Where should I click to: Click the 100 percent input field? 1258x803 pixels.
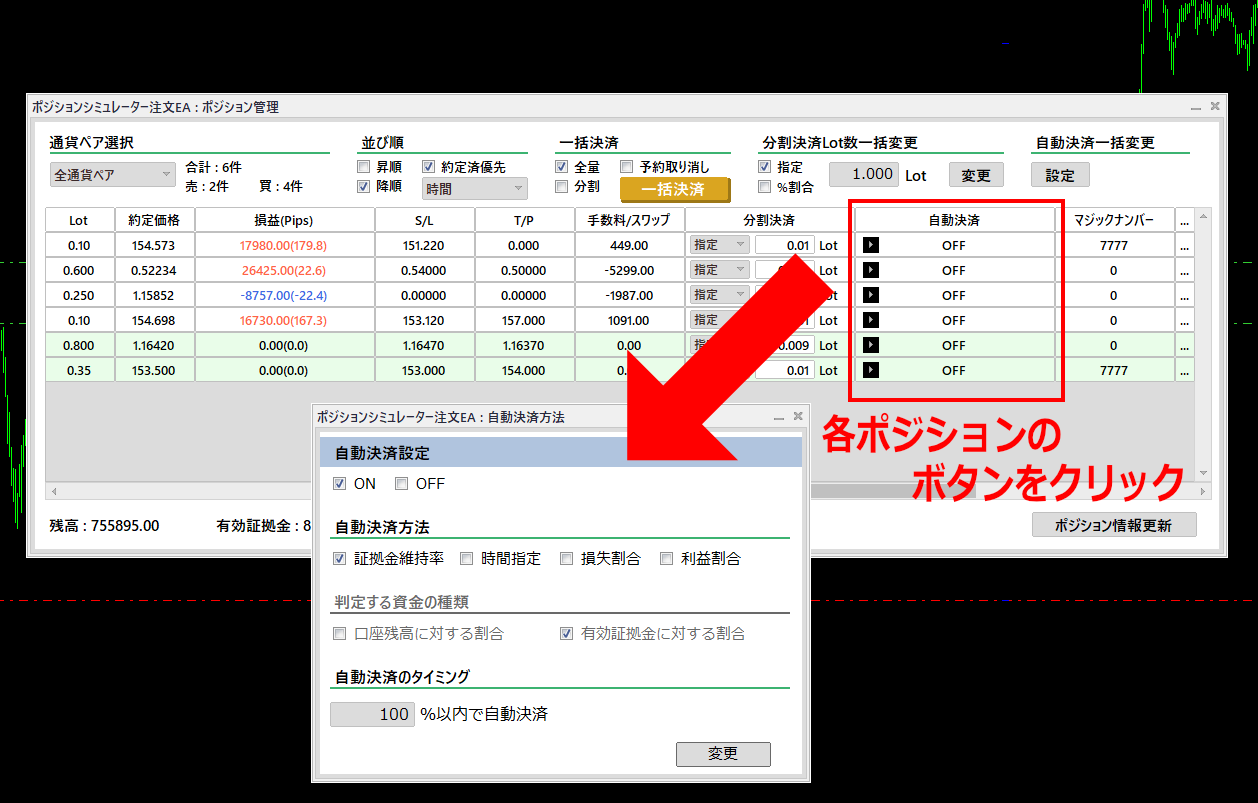pos(372,714)
